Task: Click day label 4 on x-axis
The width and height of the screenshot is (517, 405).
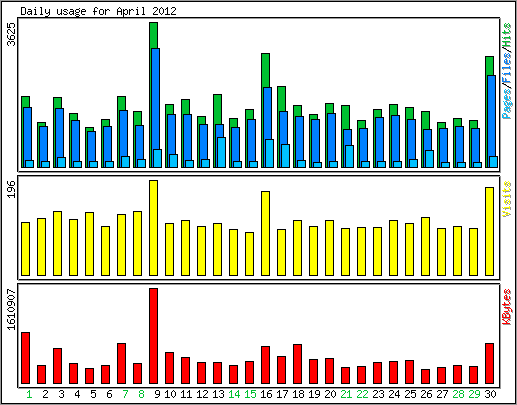Action: (77, 394)
